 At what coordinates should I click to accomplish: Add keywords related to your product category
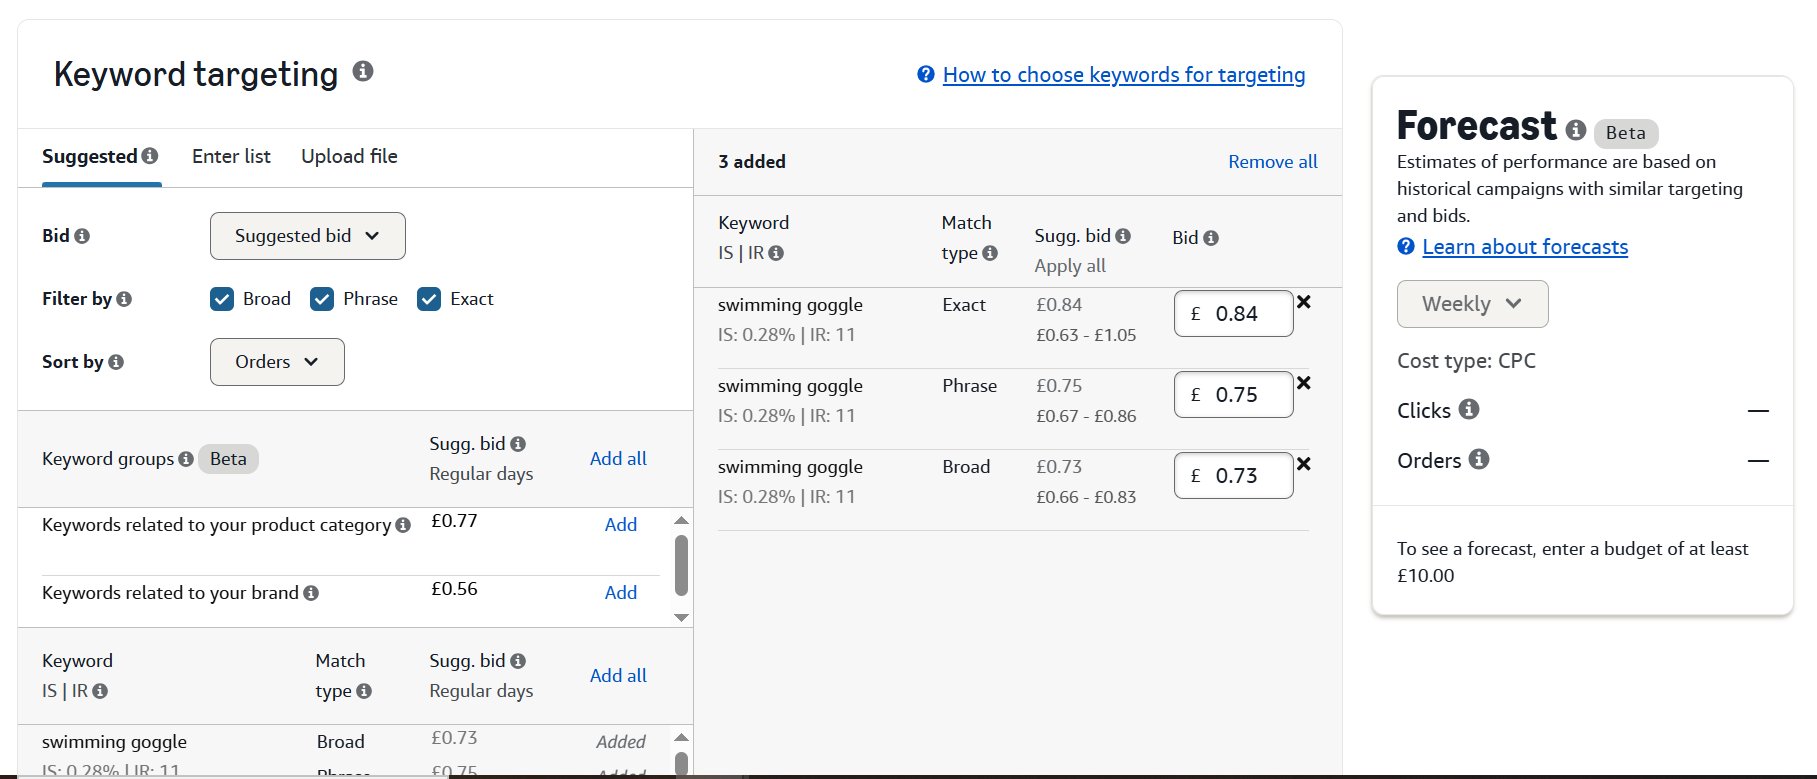(x=621, y=525)
